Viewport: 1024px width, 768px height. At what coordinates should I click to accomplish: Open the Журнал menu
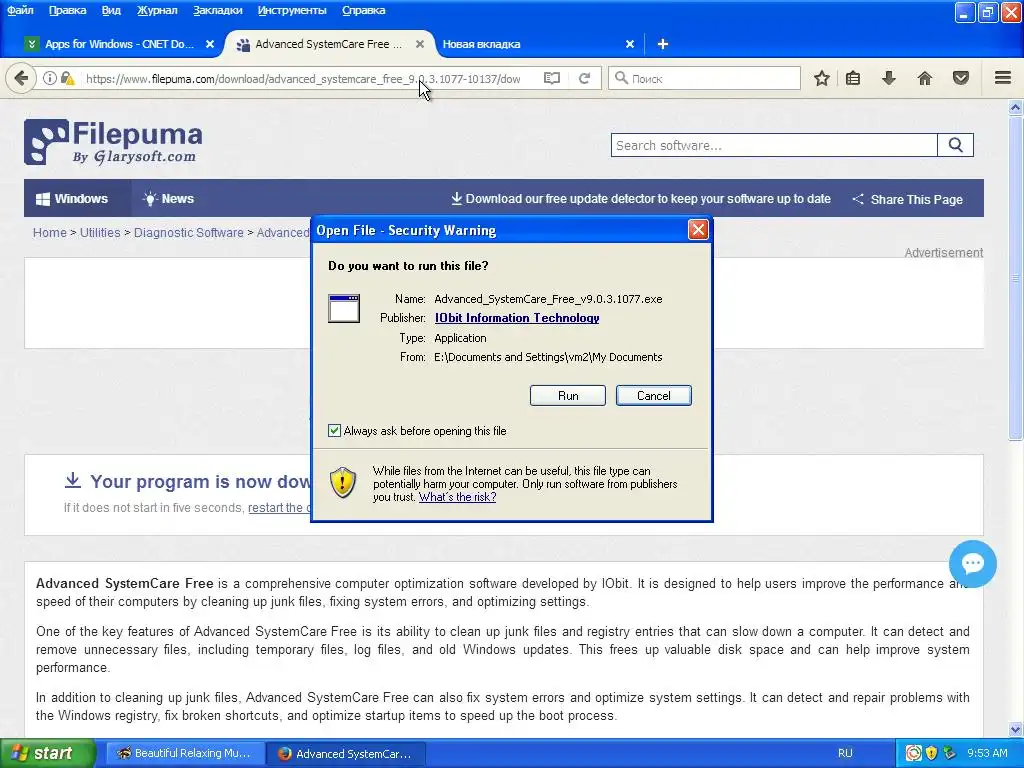coord(157,10)
